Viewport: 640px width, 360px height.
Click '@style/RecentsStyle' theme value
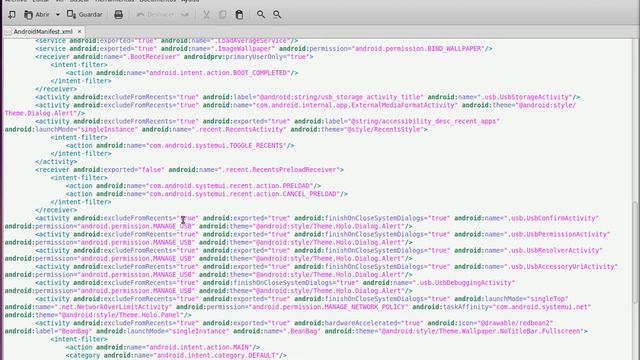(384, 129)
